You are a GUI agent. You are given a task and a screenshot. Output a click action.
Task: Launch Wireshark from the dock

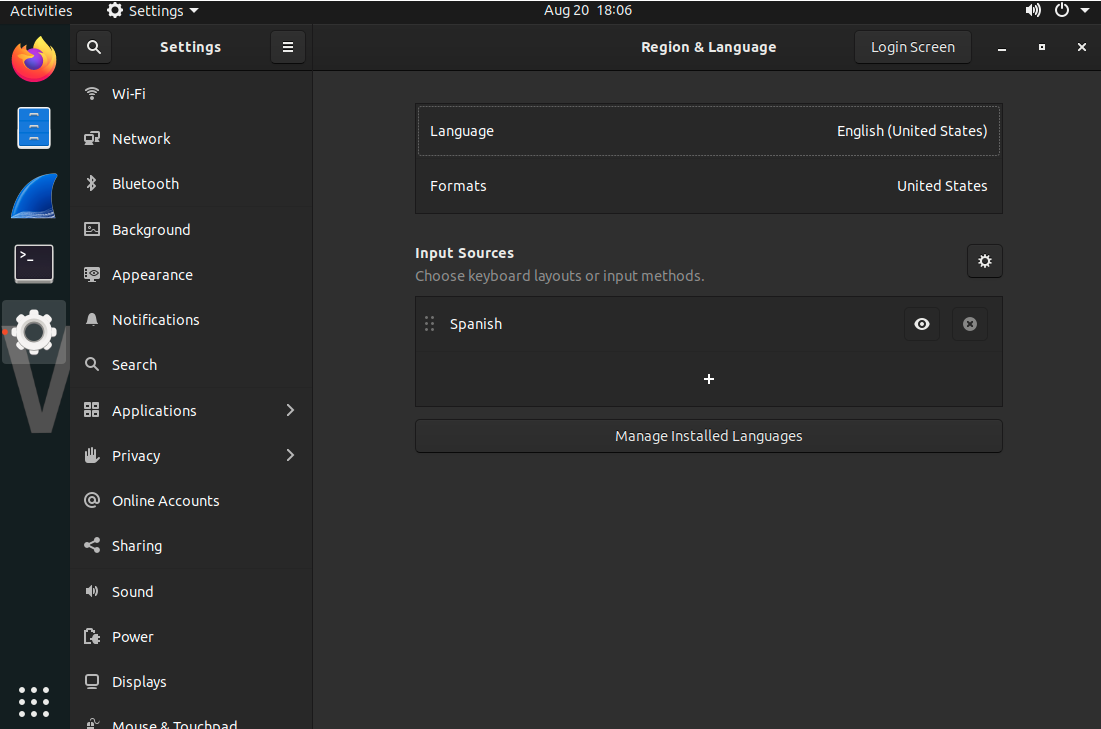34,196
